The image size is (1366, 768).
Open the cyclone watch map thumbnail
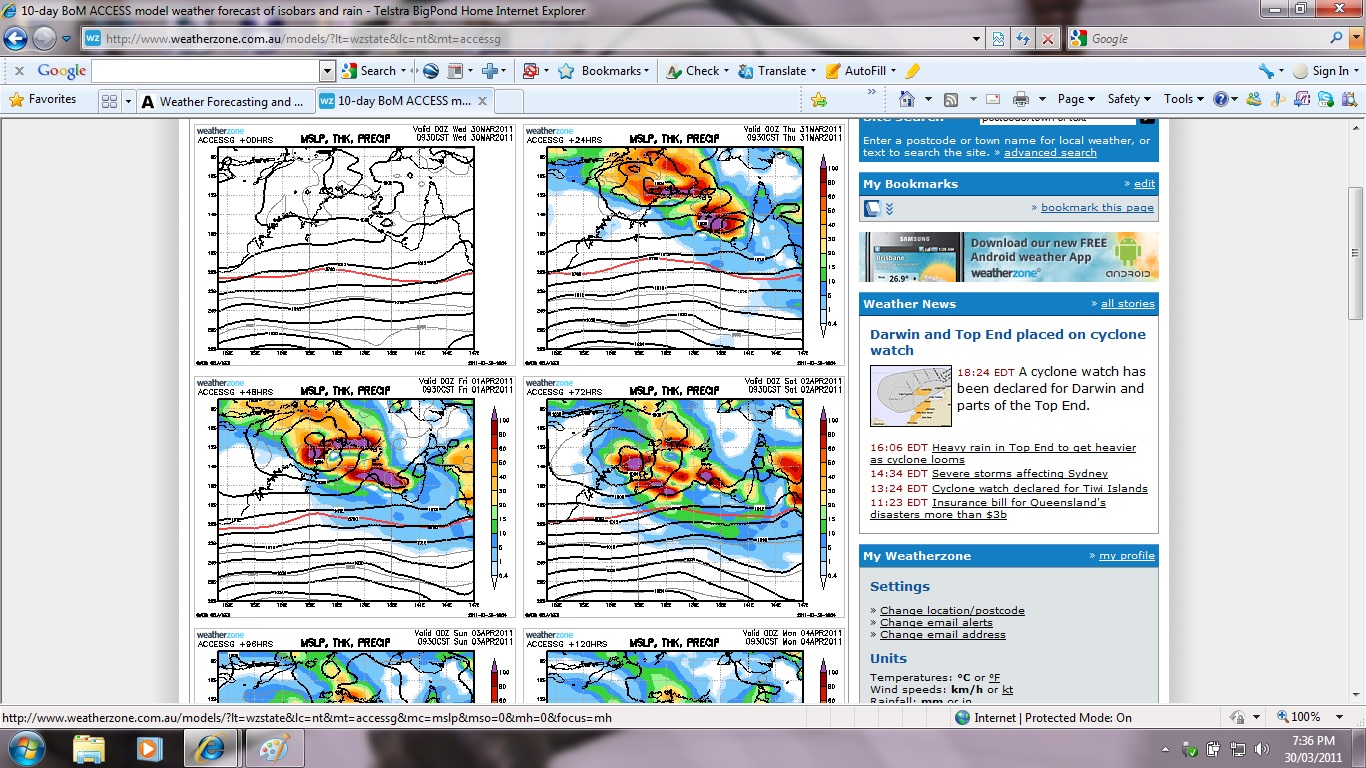point(911,396)
